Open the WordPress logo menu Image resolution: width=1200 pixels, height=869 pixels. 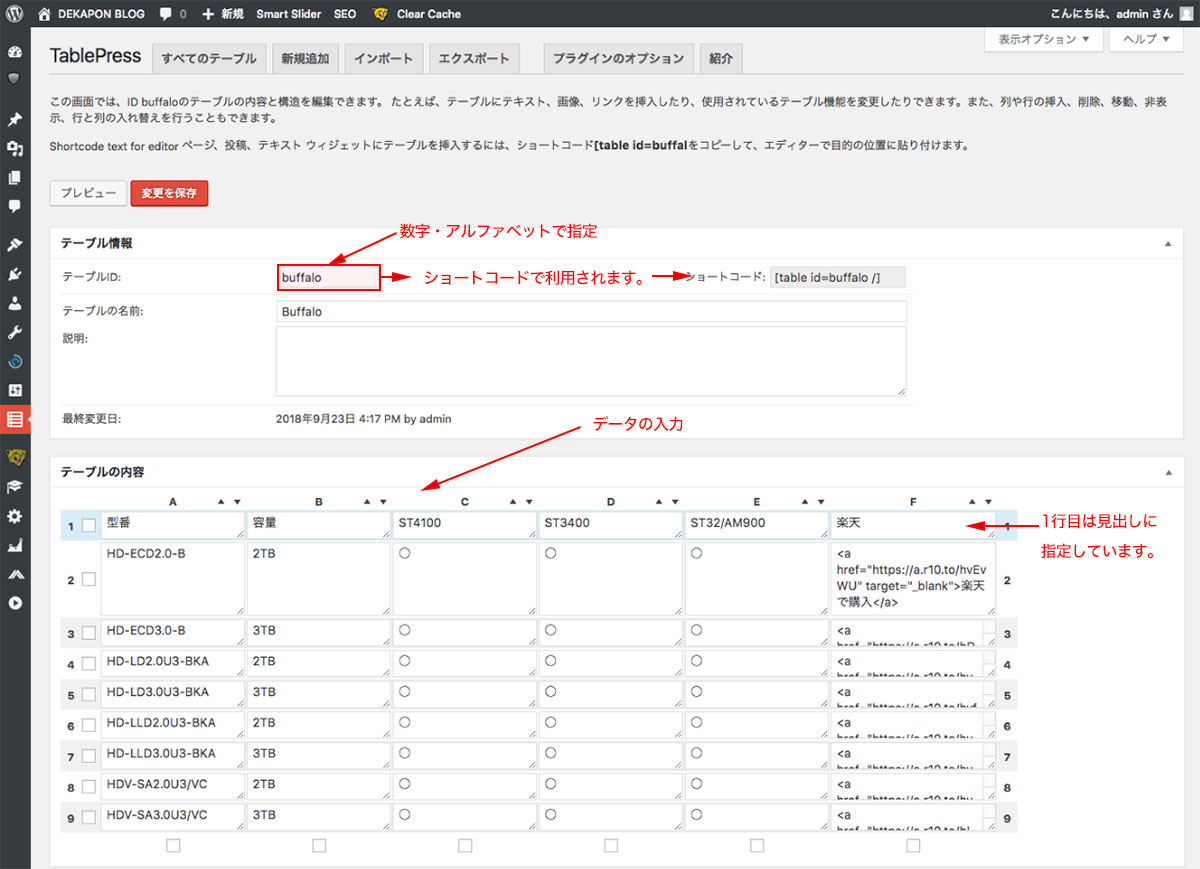[14, 14]
